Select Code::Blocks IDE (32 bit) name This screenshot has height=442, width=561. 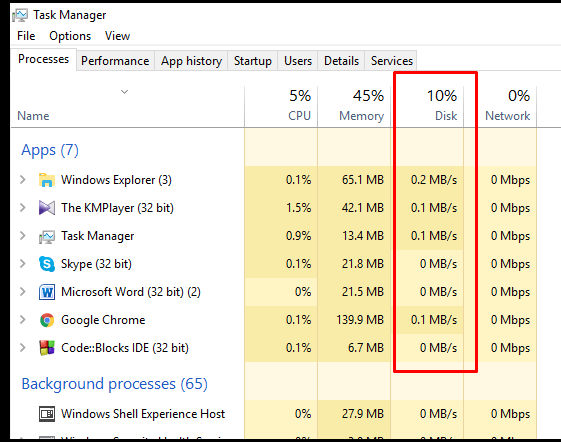(x=125, y=348)
